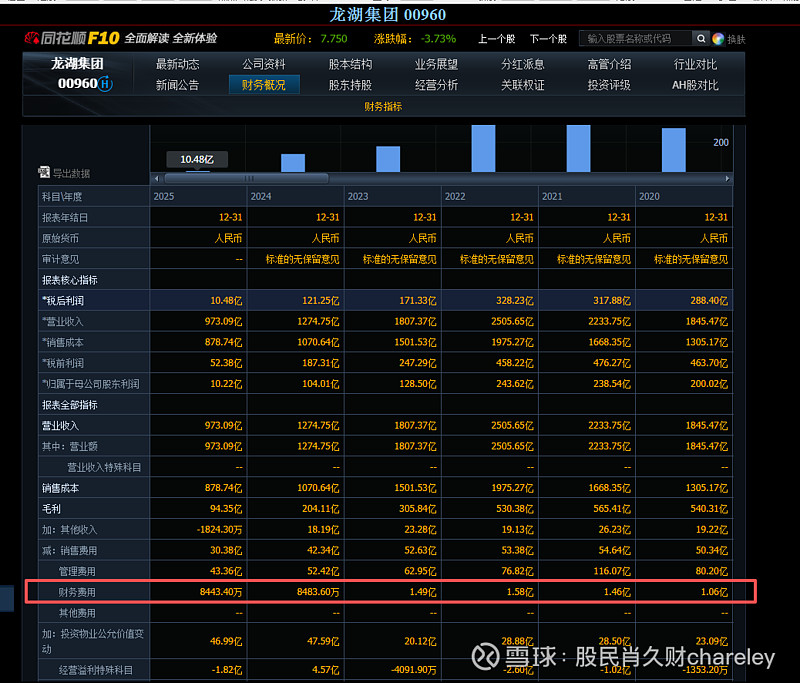Focus the stock name or code search field
Screen dimensions: 800x683
tap(636, 39)
